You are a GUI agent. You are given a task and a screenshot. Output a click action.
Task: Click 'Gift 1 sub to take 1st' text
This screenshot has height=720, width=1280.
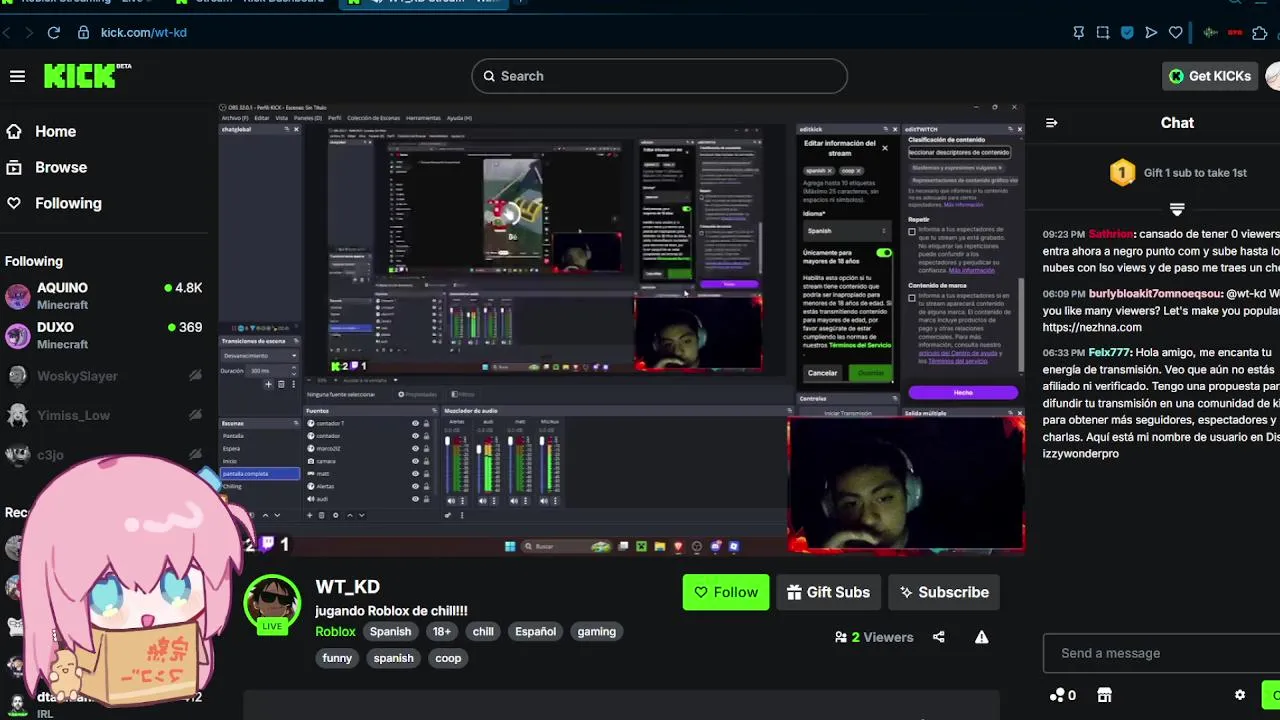pyautogui.click(x=1195, y=173)
